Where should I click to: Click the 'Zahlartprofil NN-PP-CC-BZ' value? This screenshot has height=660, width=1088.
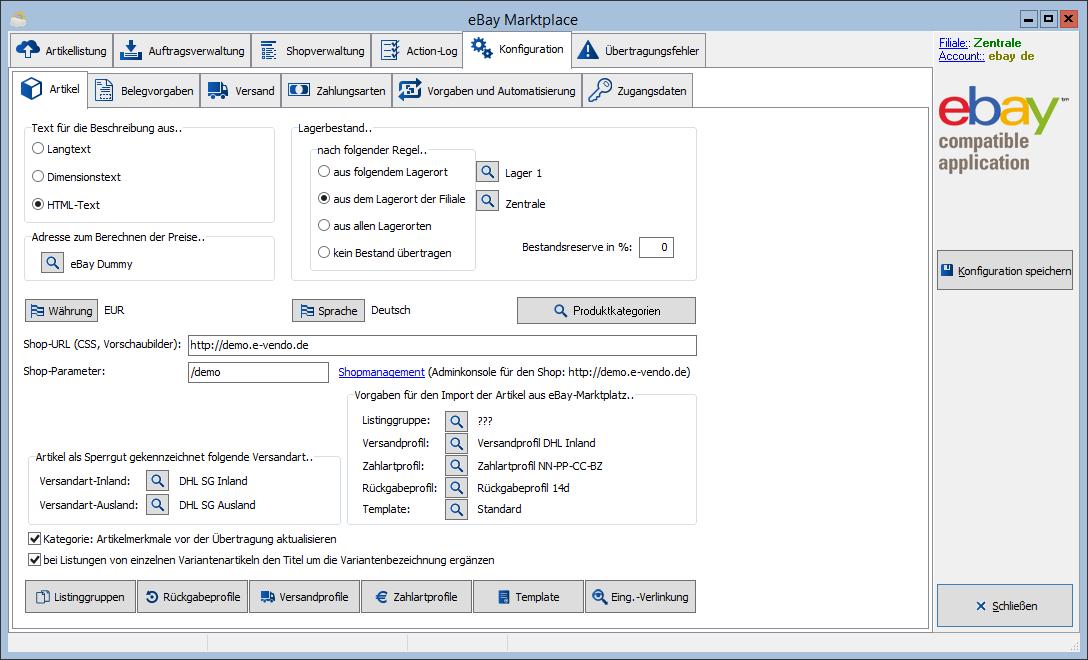click(540, 466)
